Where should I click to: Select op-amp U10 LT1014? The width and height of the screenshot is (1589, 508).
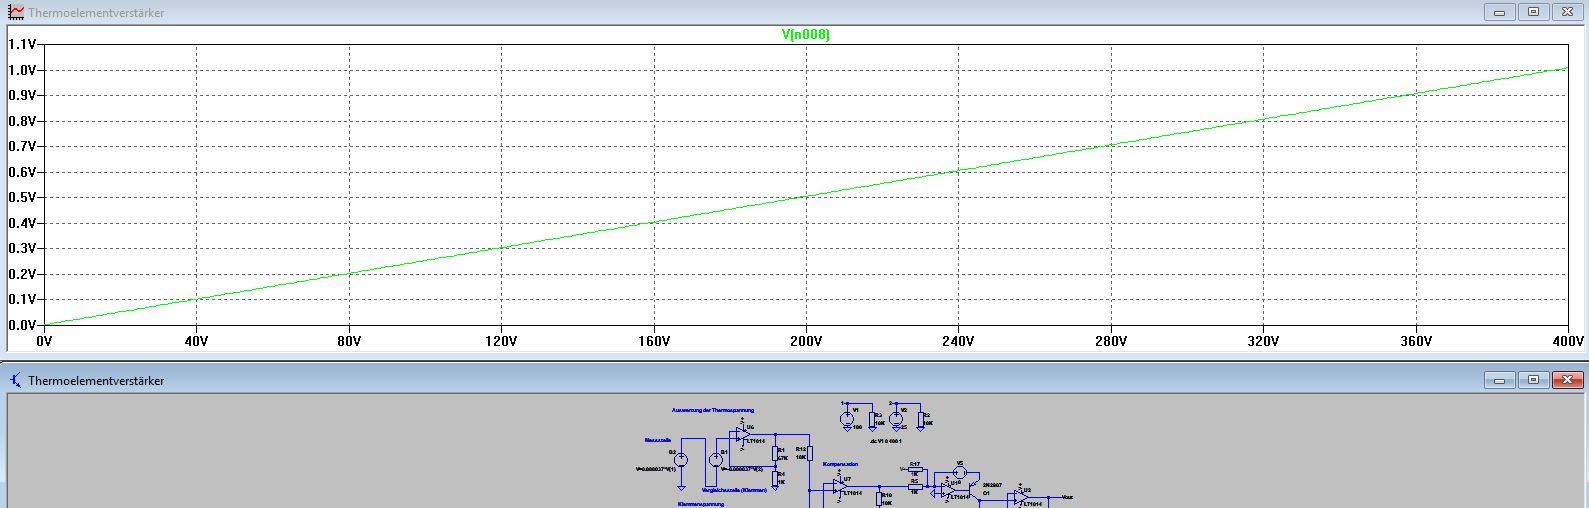947,490
